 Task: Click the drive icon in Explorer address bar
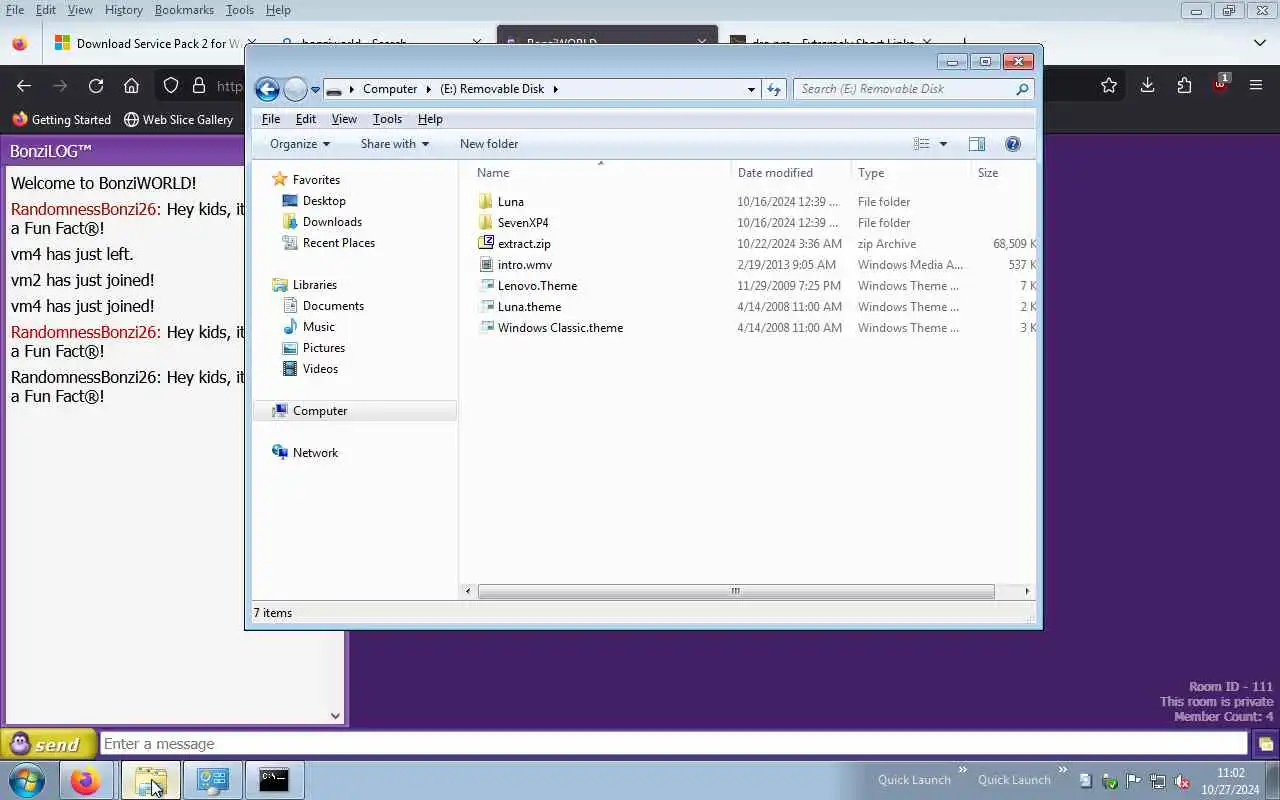[334, 89]
